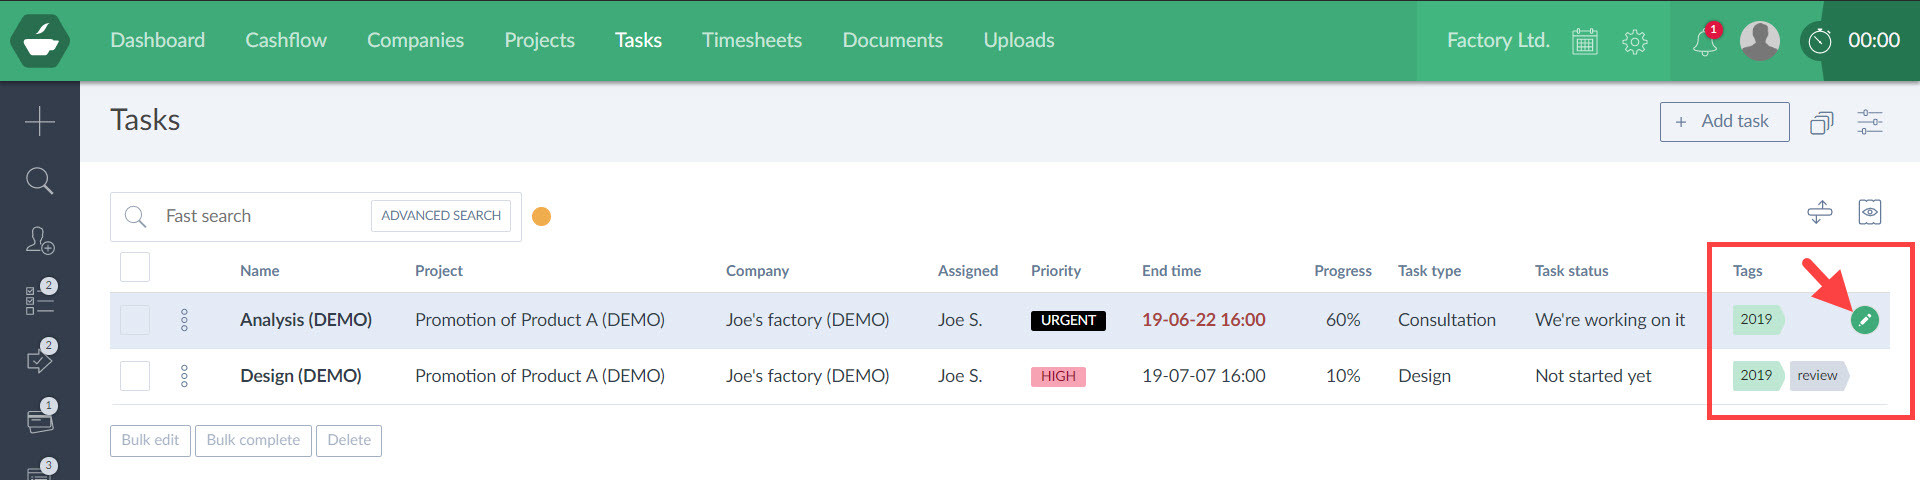Click the app logo in top-left corner
1920x480 pixels.
point(40,41)
